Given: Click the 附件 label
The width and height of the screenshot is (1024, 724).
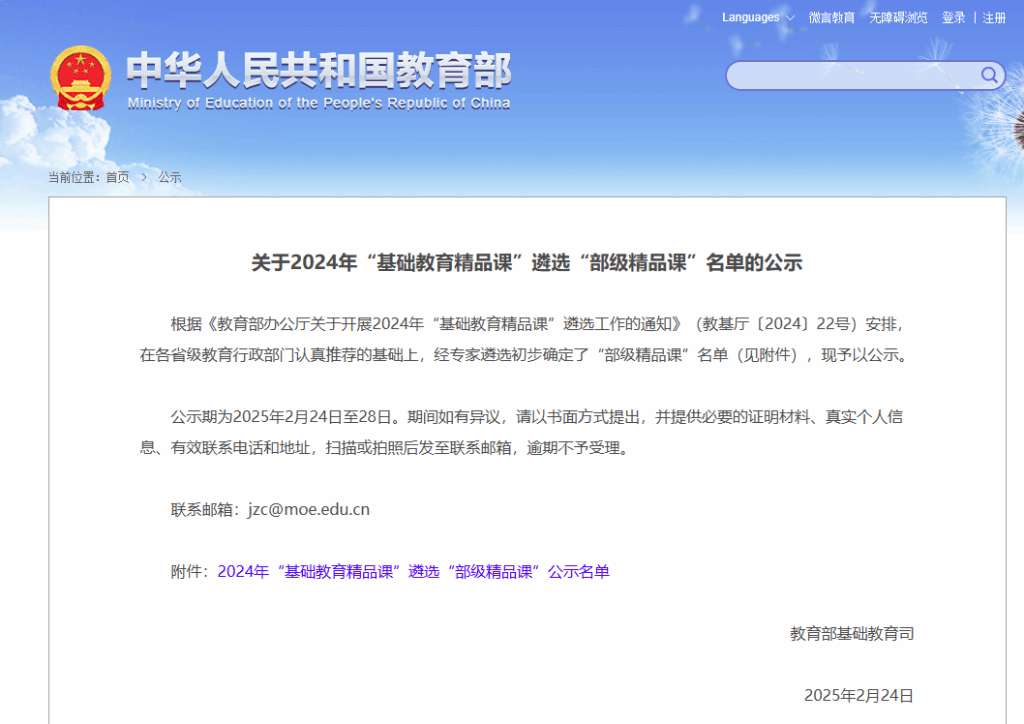Looking at the screenshot, I should pos(190,572).
